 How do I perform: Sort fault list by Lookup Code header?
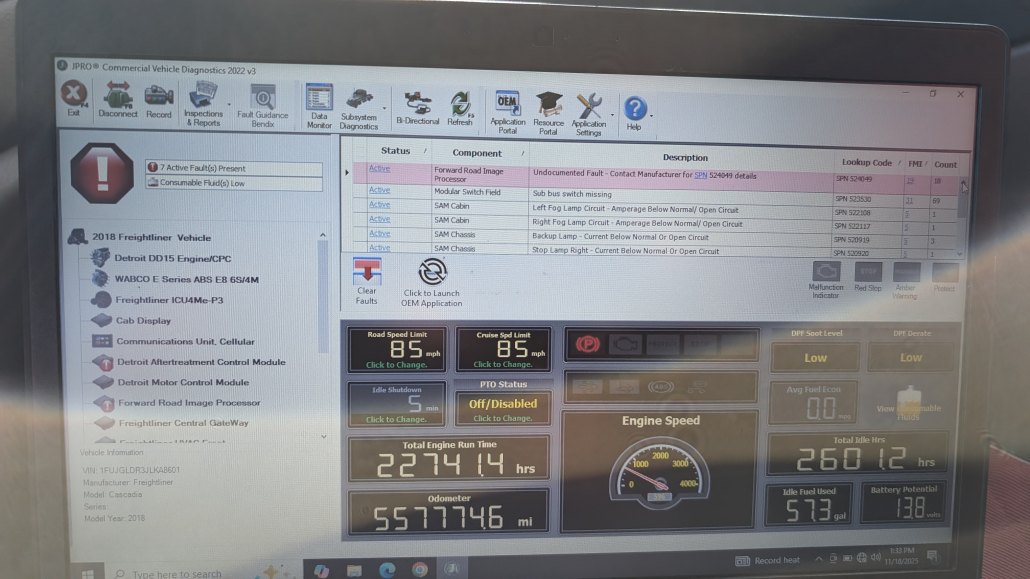click(x=866, y=162)
